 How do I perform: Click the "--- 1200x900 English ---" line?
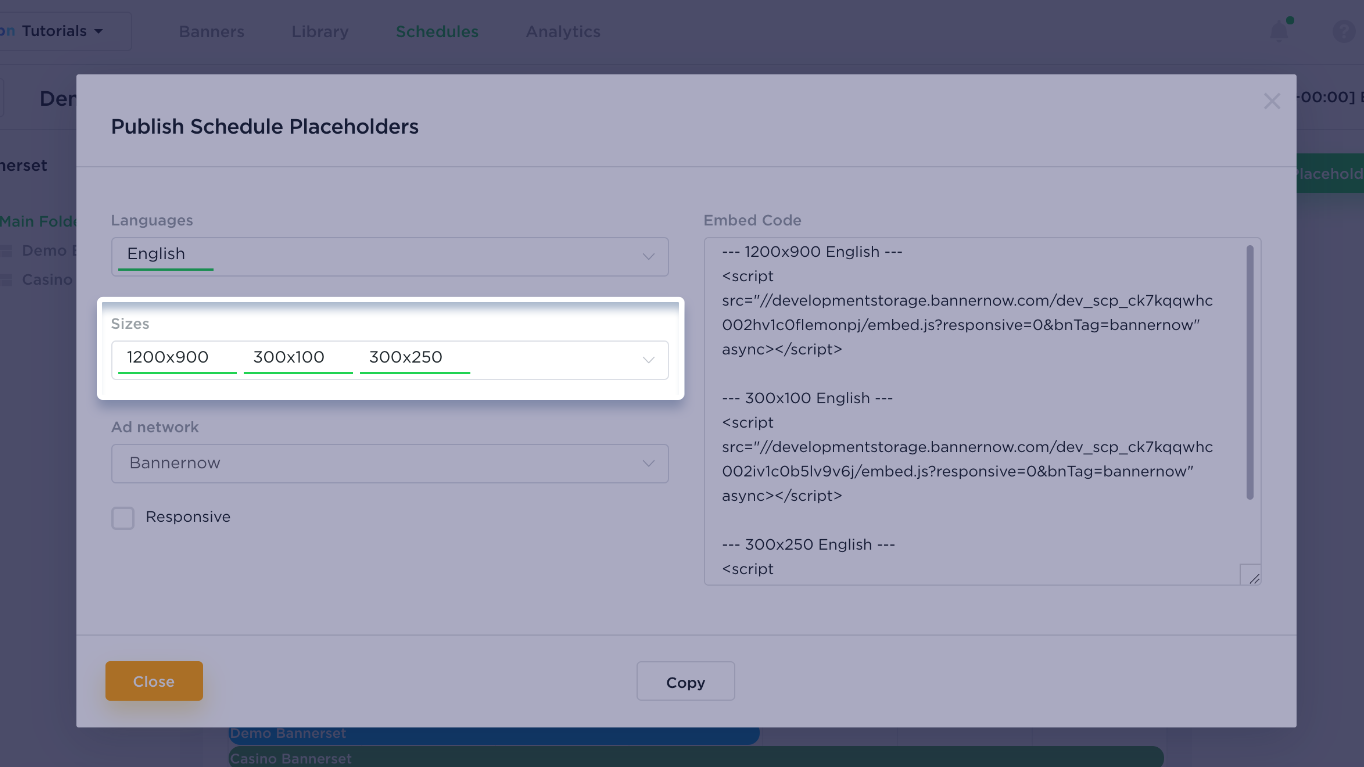click(x=812, y=252)
